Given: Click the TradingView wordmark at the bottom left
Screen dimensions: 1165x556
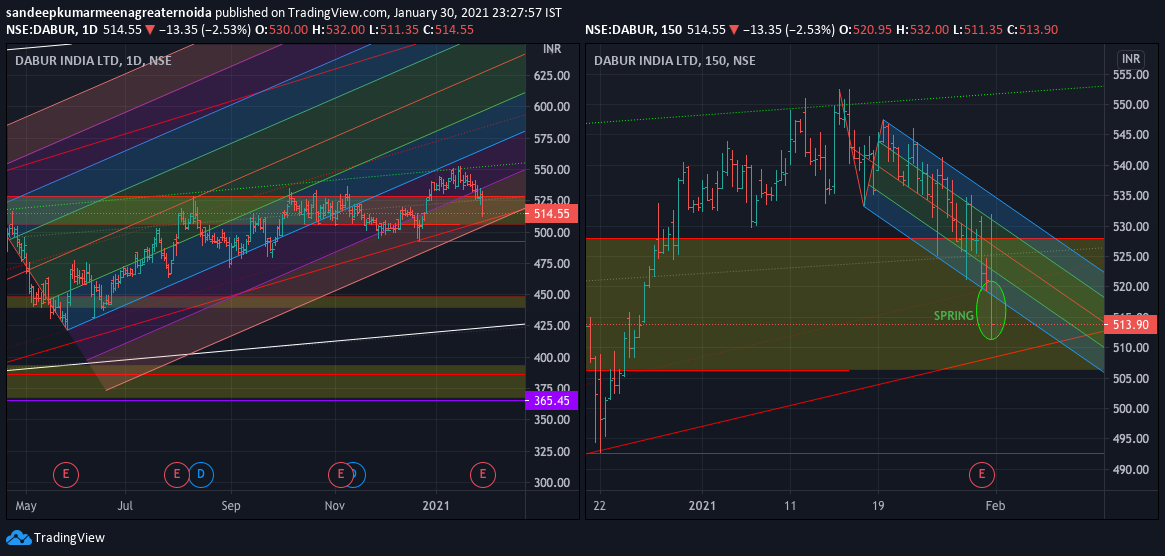Looking at the screenshot, I should (70, 537).
